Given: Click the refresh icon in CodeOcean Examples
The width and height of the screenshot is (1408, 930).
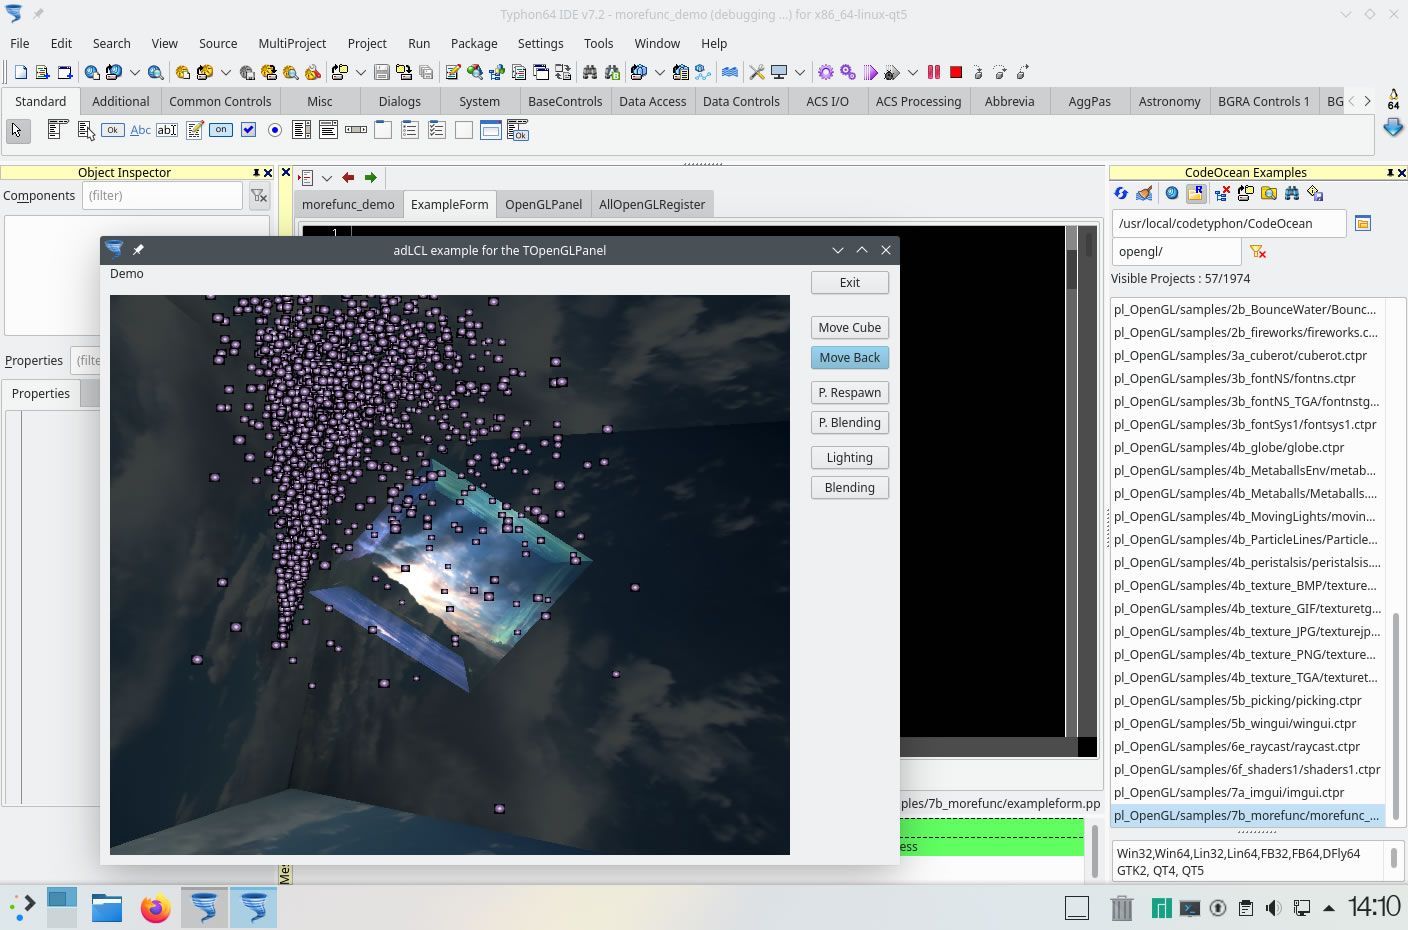Looking at the screenshot, I should (1121, 193).
